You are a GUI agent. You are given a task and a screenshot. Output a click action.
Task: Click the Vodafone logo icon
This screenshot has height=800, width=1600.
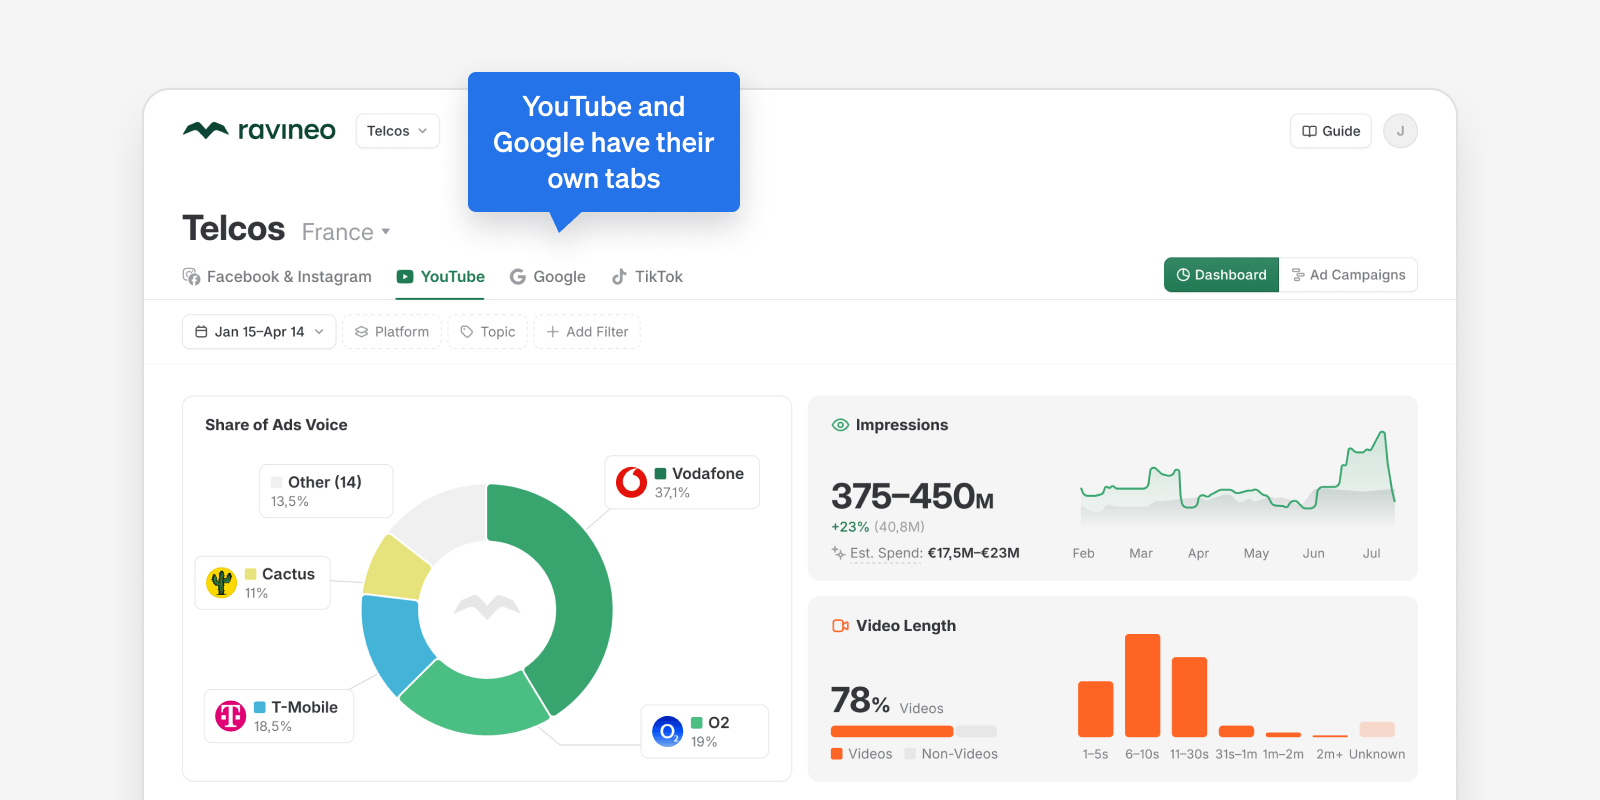(631, 482)
